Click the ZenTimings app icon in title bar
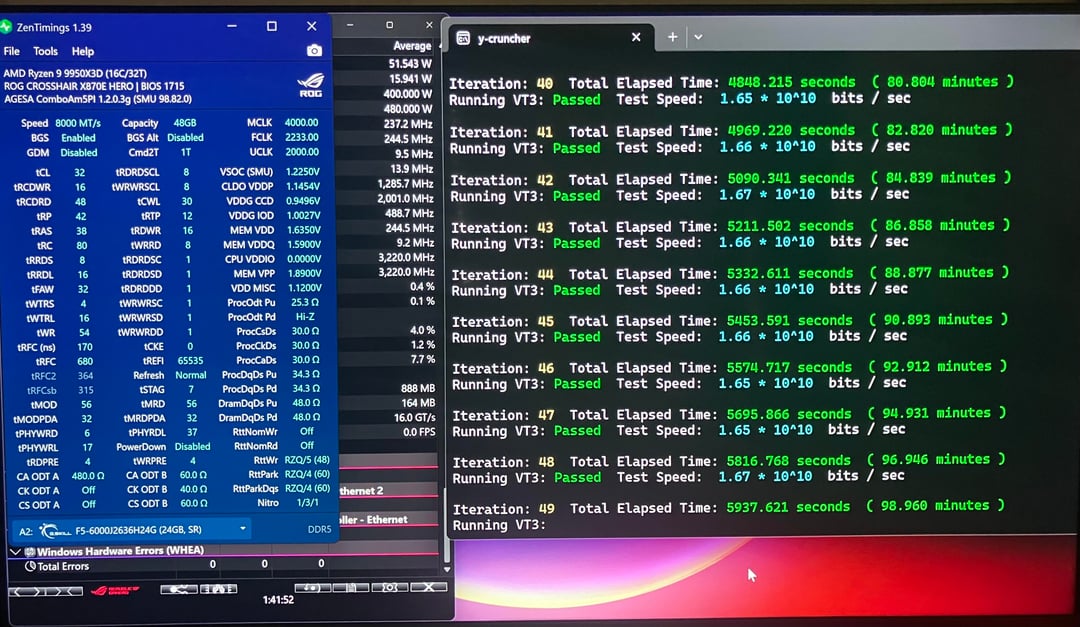The height and width of the screenshot is (627, 1080). (6, 27)
